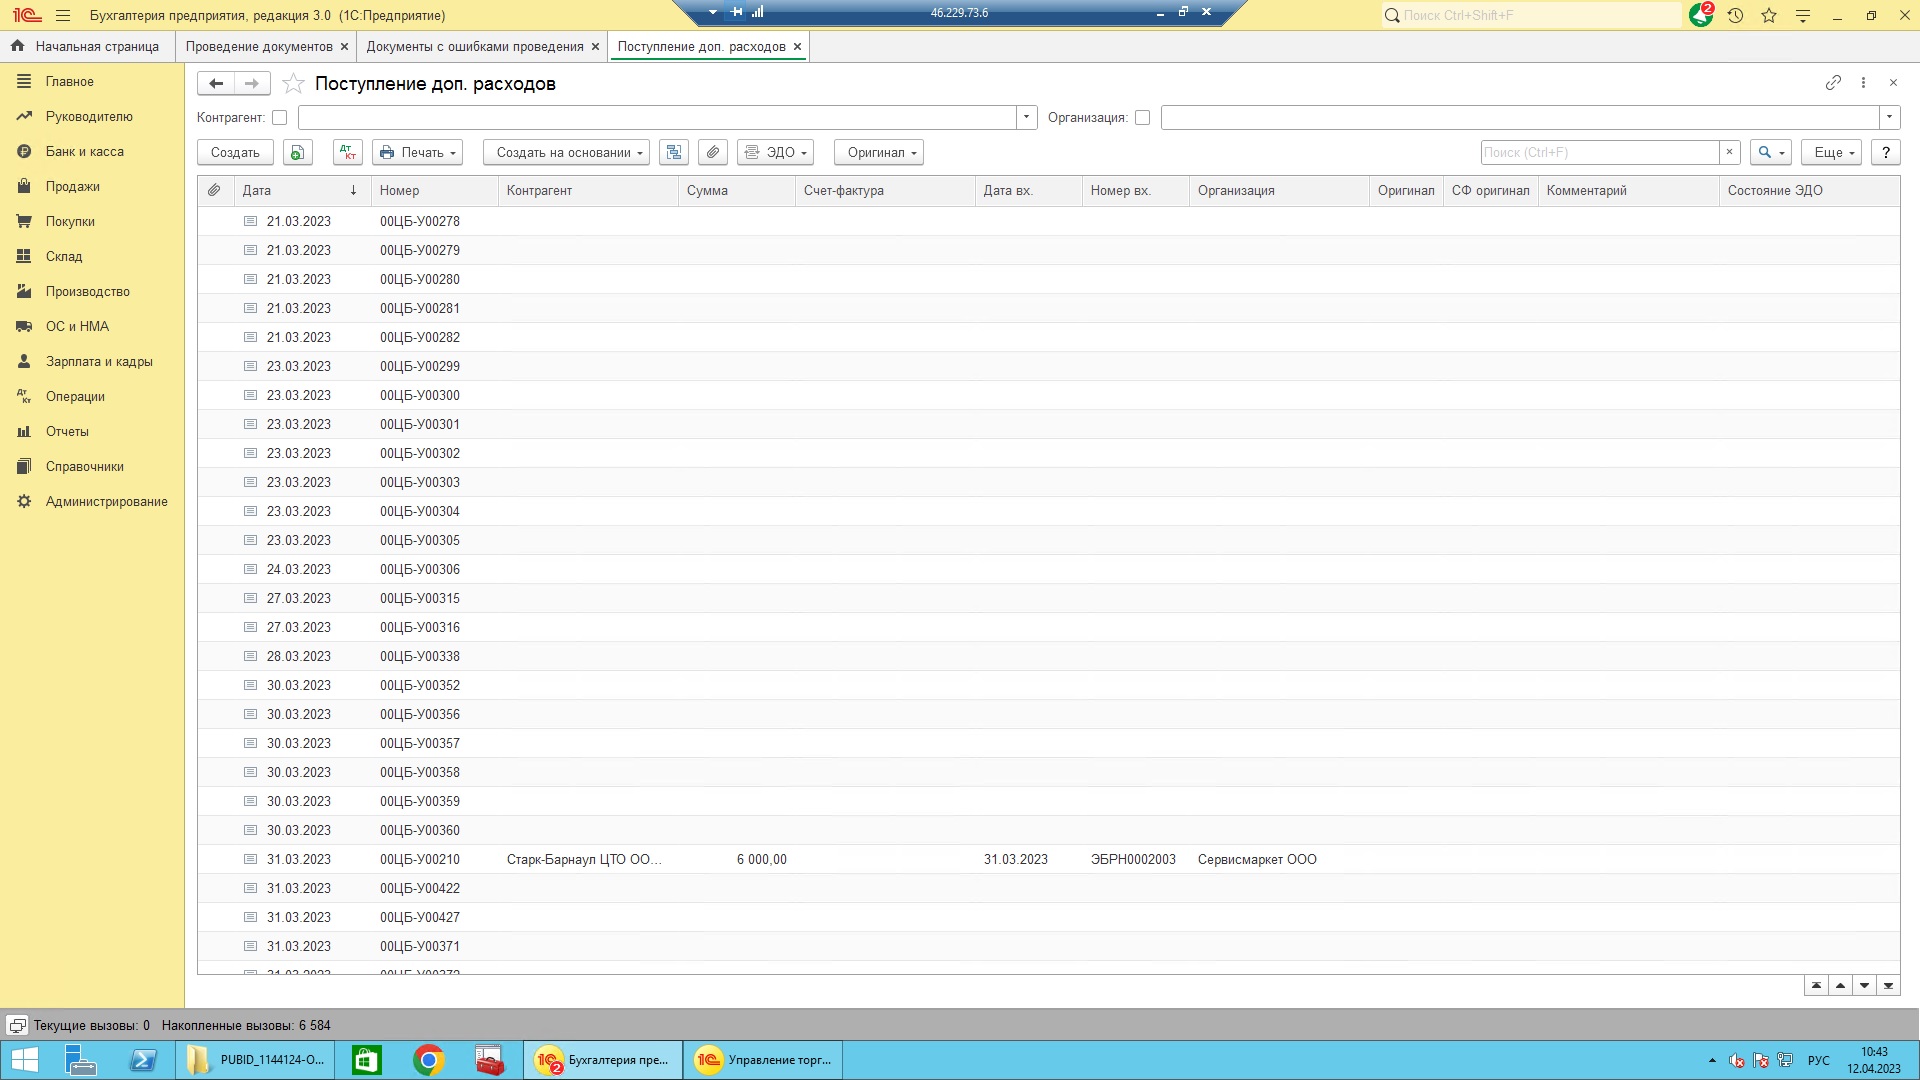Switch to Документы с ошибками проведения tab

pyautogui.click(x=474, y=46)
